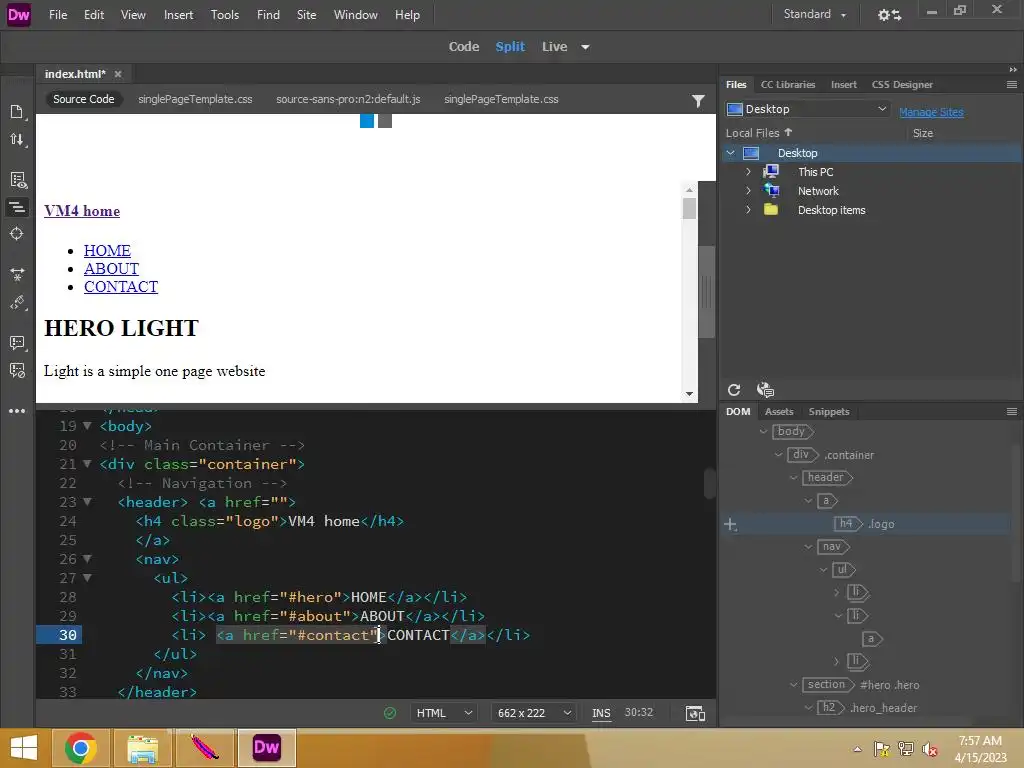The height and width of the screenshot is (768, 1024).
Task: Open File Explorer from the taskbar
Action: [142, 748]
